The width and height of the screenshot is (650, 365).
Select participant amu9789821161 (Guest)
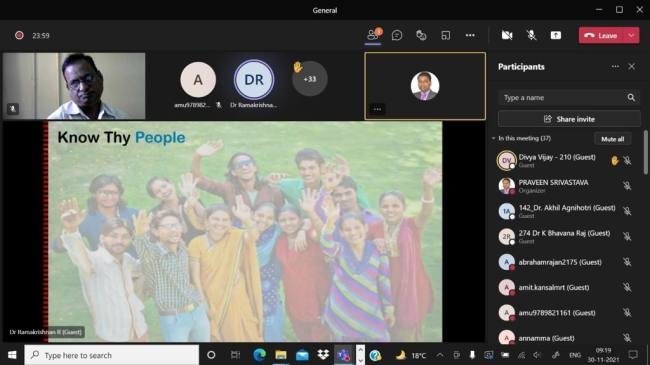(566, 313)
